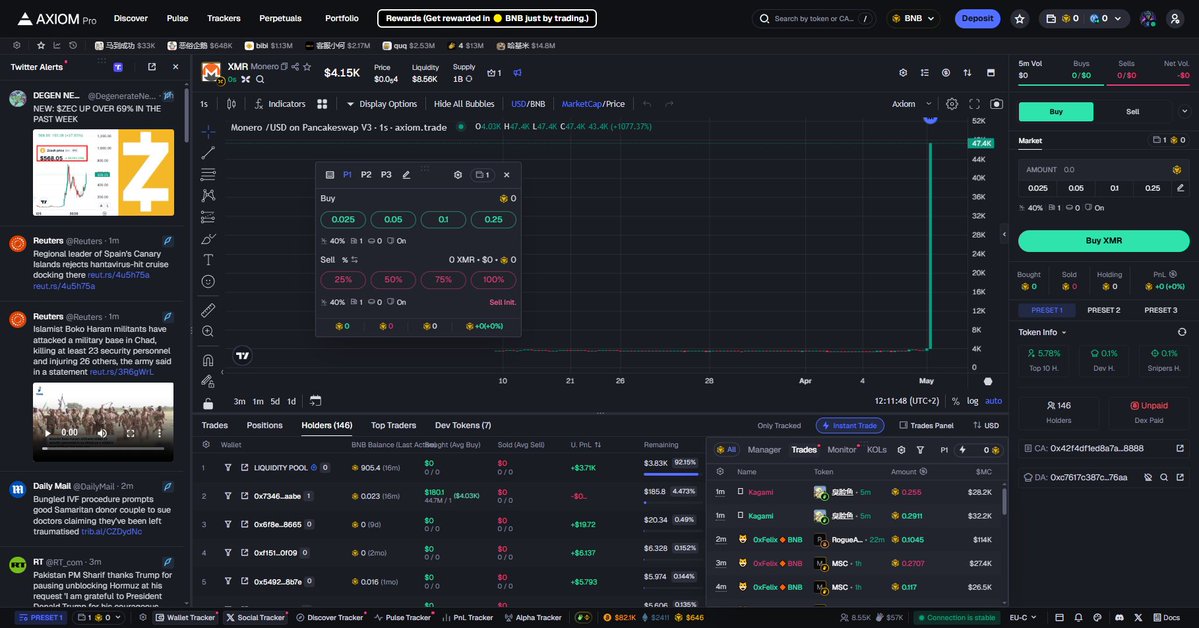Viewport: 1199px width, 628px height.
Task: Open the emoji sticker tool
Action: (x=208, y=281)
